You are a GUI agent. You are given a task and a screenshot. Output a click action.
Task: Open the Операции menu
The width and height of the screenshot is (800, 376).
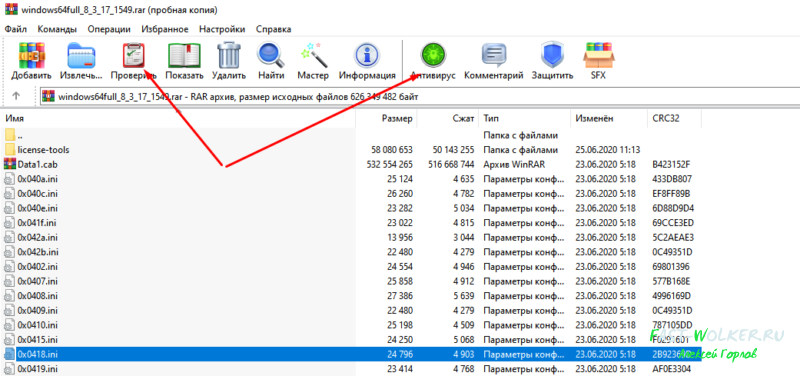point(109,29)
